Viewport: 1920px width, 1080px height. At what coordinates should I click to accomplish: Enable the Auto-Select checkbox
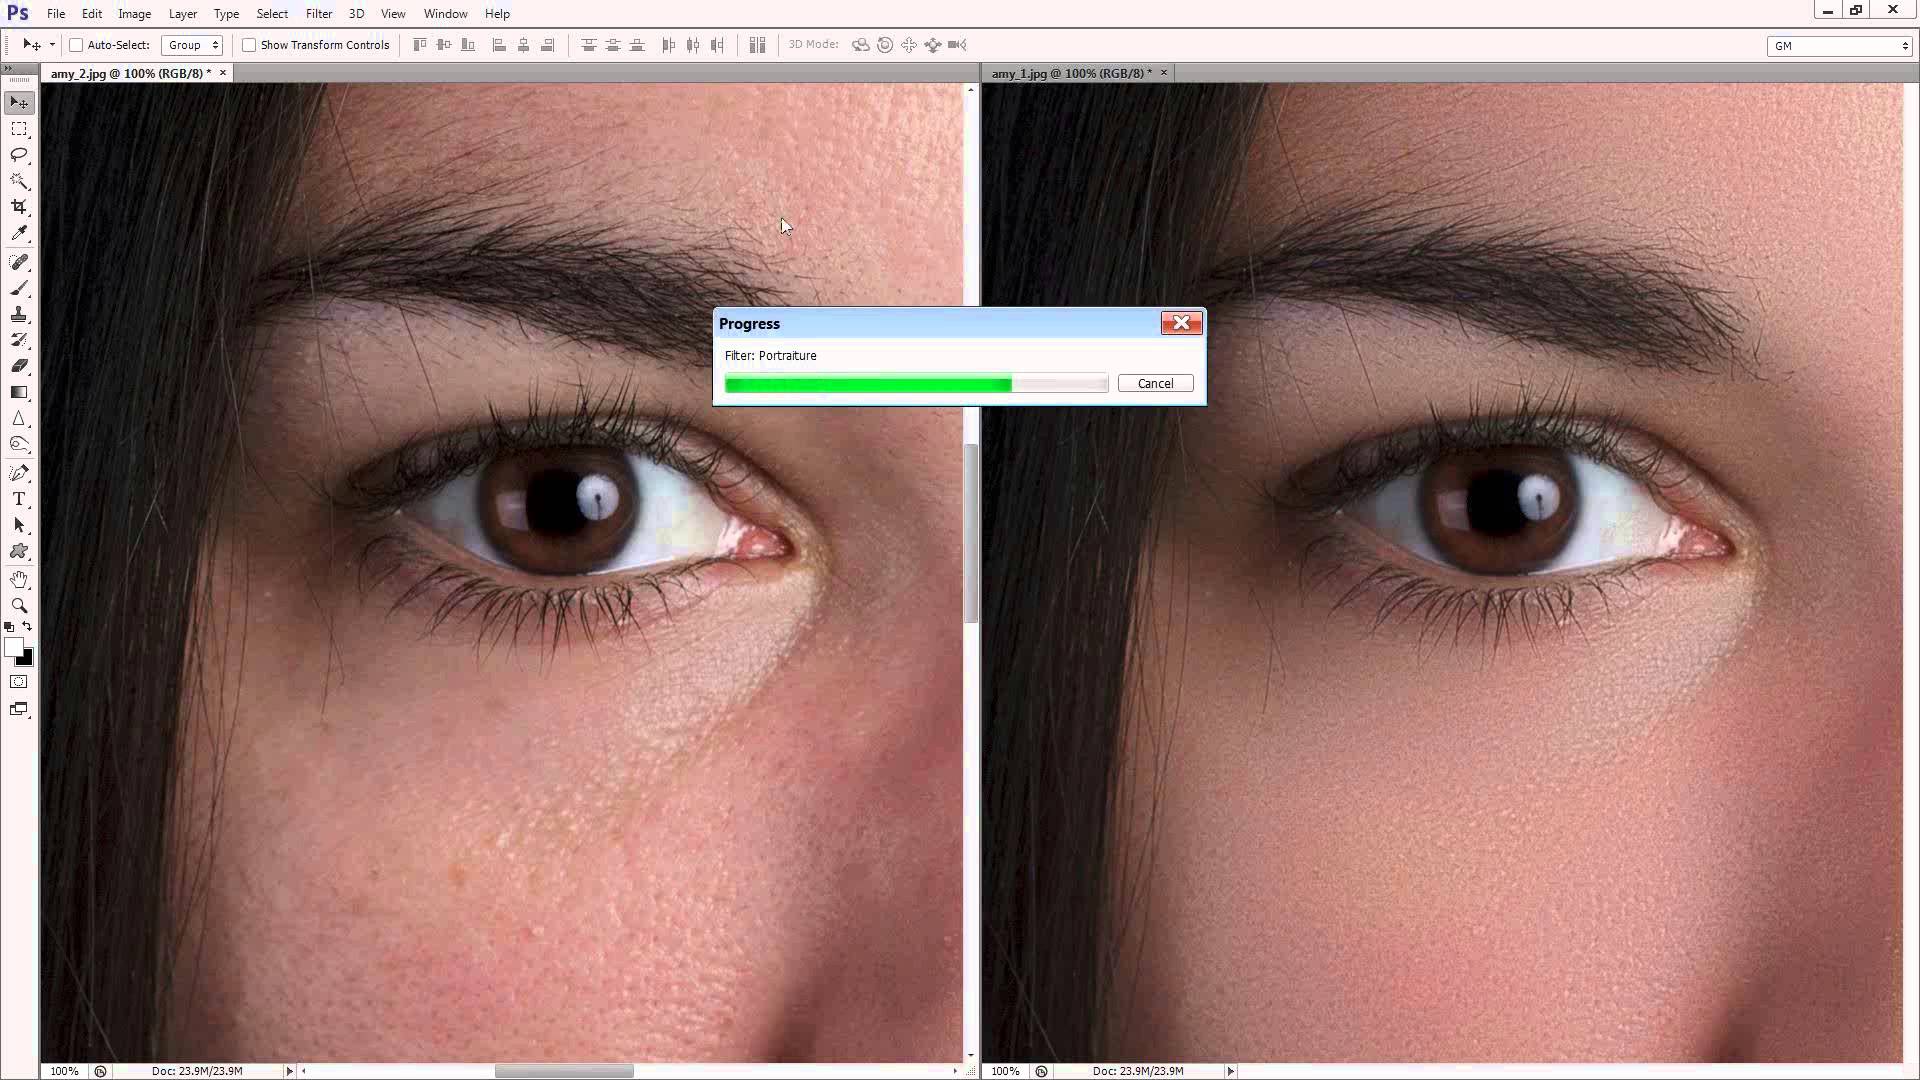coord(76,45)
